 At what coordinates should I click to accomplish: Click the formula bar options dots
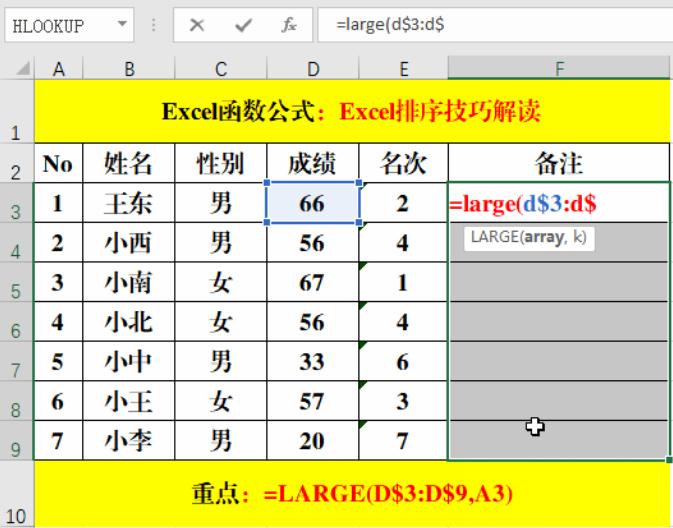coord(153,25)
